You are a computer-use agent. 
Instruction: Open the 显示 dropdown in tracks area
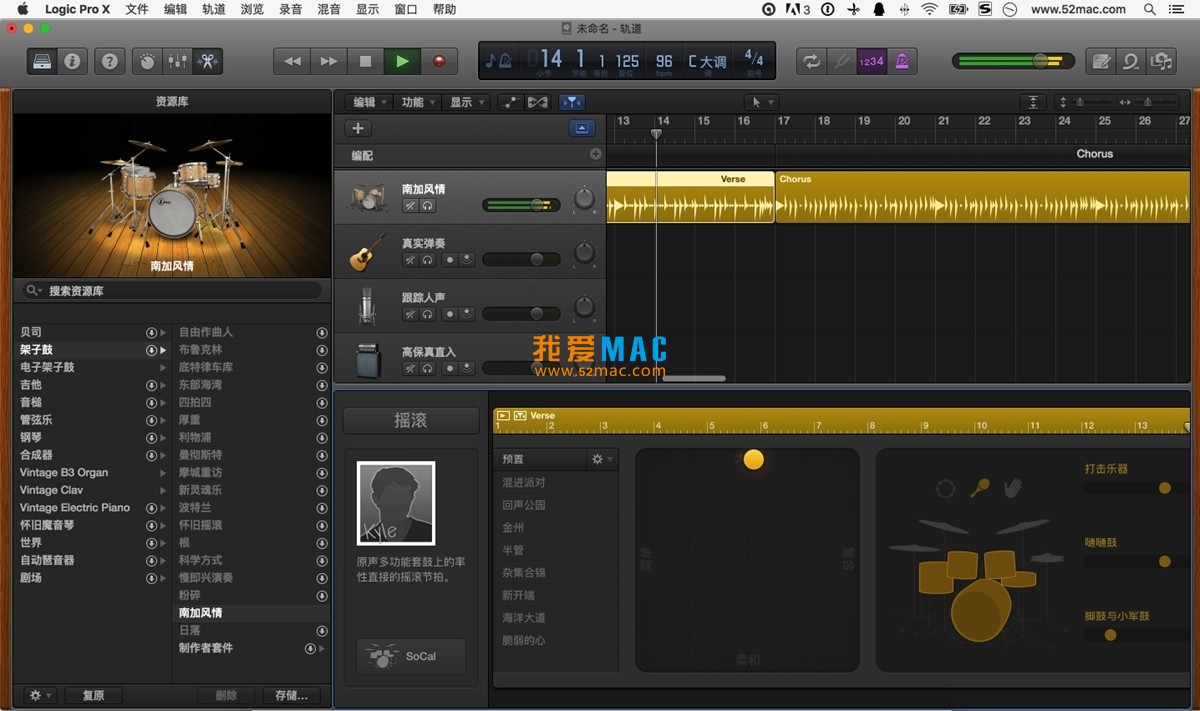[465, 102]
